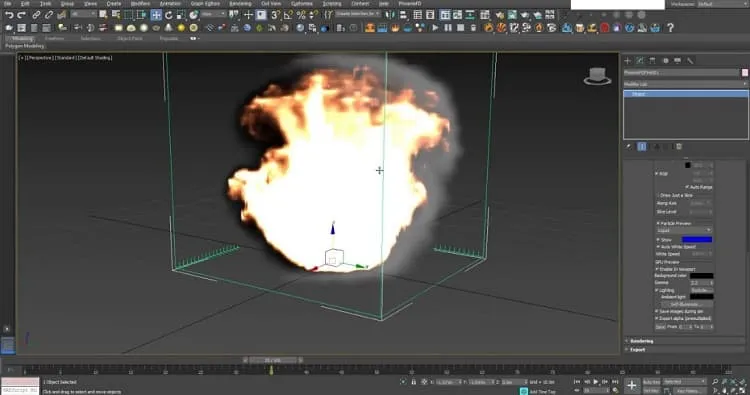
Task: Toggle the Percent Snap icon
Action: pyautogui.click(x=301, y=15)
